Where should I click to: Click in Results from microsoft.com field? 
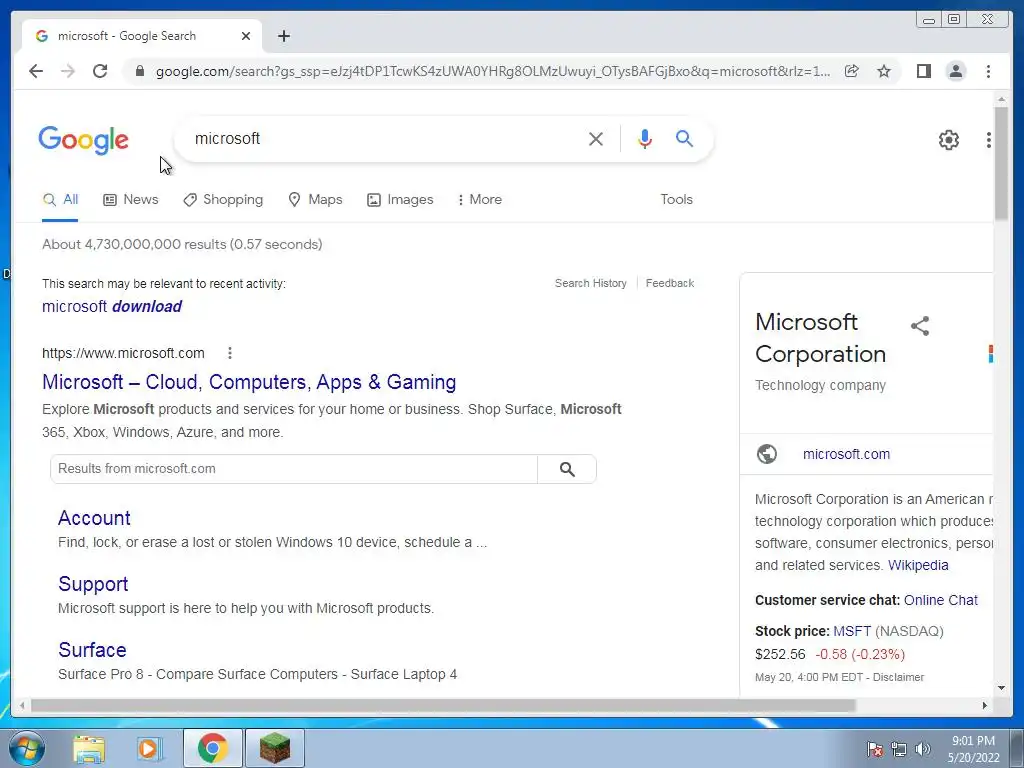pyautogui.click(x=294, y=469)
